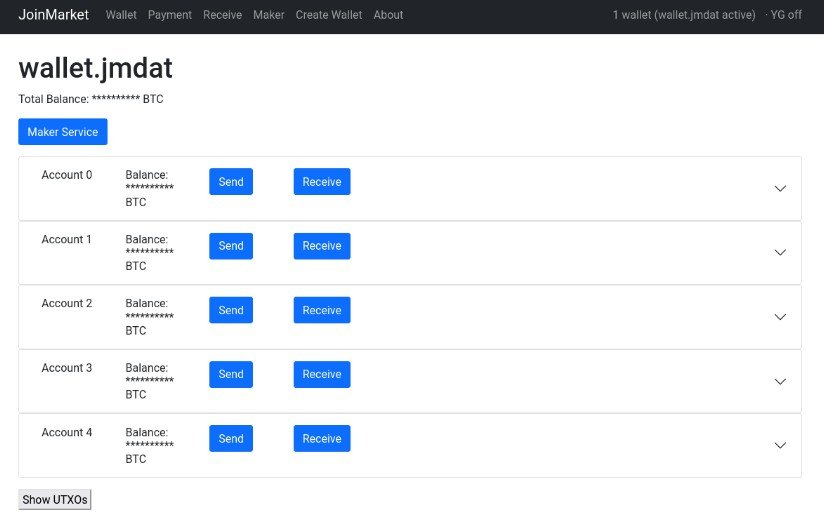Click the '1 wallet (wallet.jmdat active)' status text
Screen dimensions: 824x529
[684, 15]
